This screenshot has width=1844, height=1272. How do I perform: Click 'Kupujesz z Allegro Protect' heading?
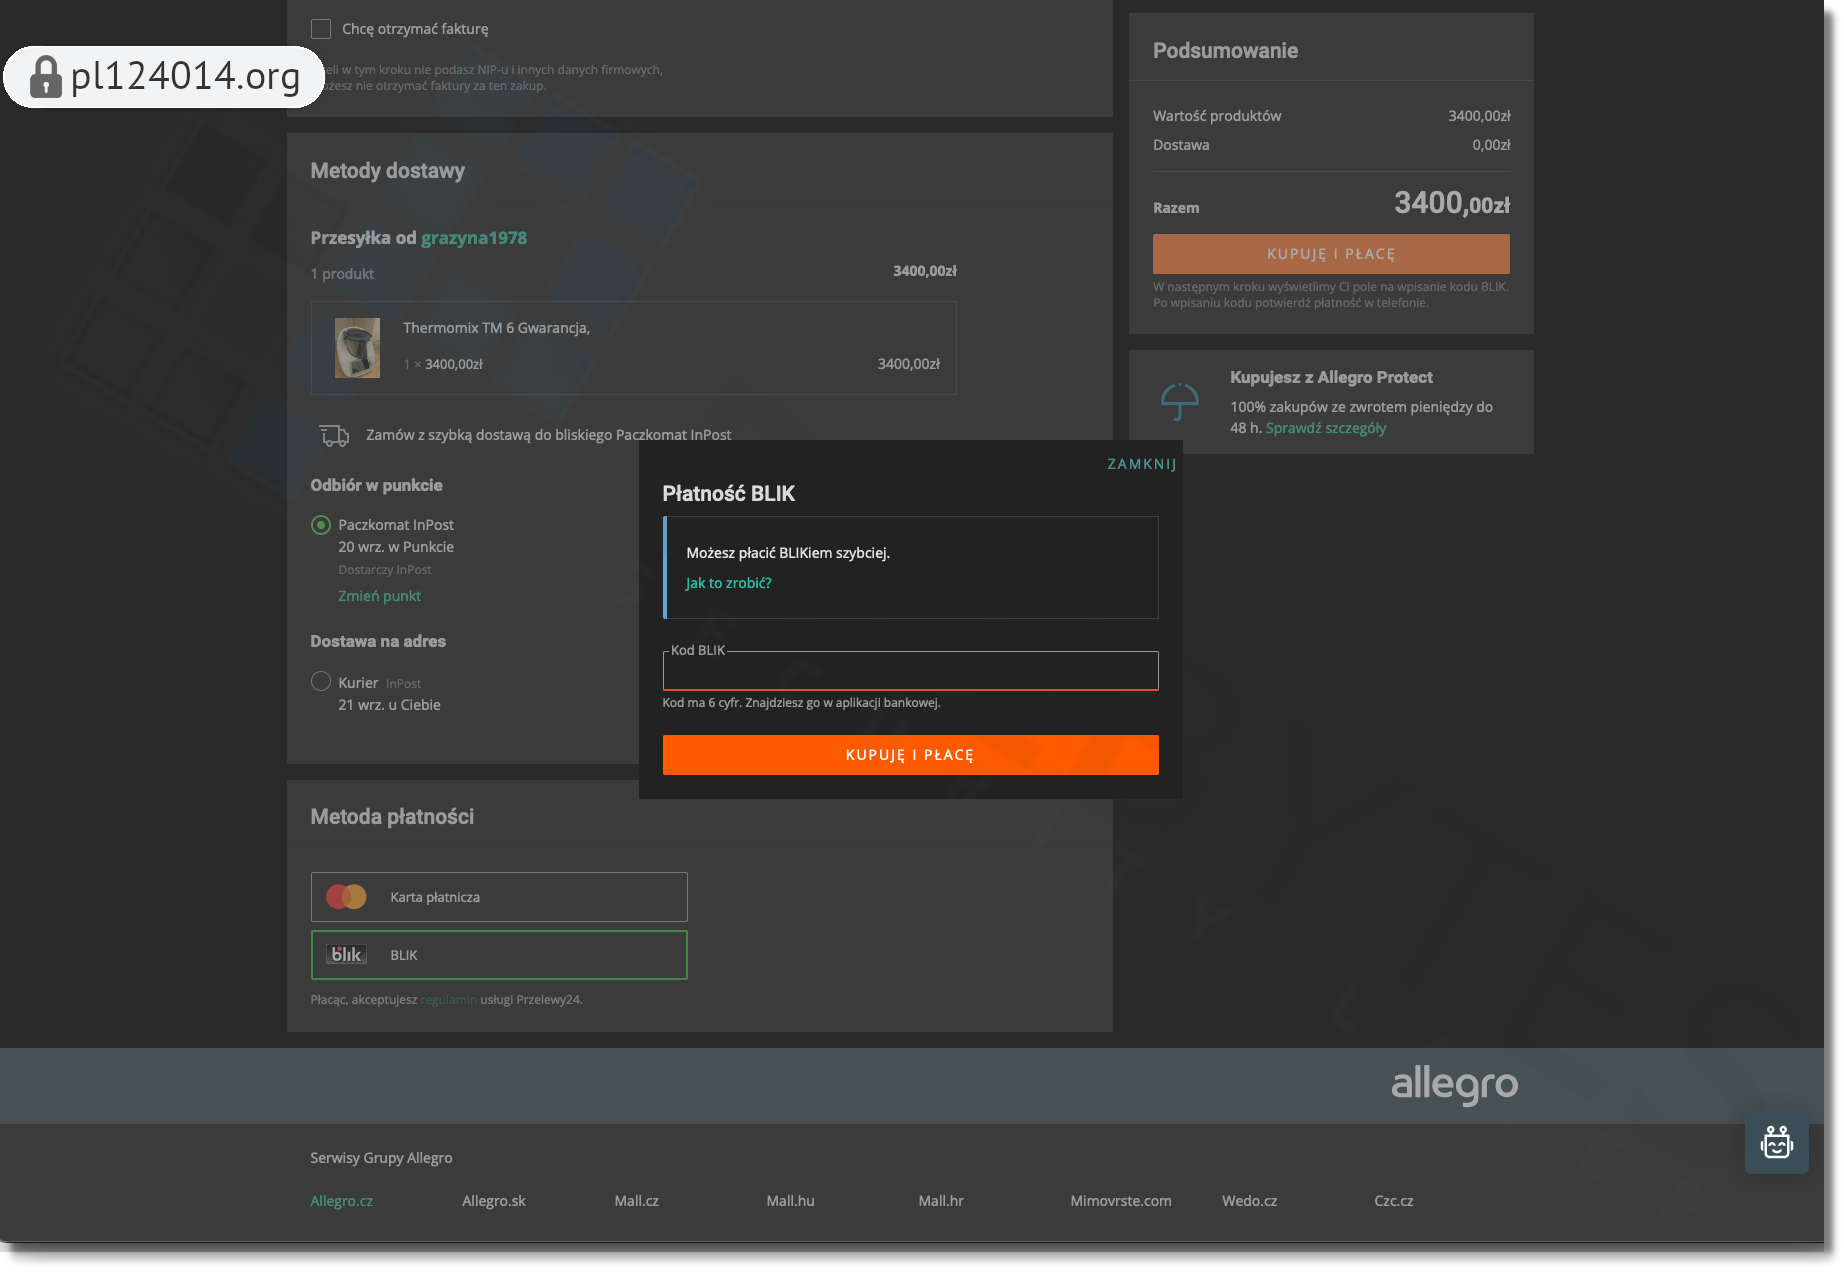(1331, 377)
